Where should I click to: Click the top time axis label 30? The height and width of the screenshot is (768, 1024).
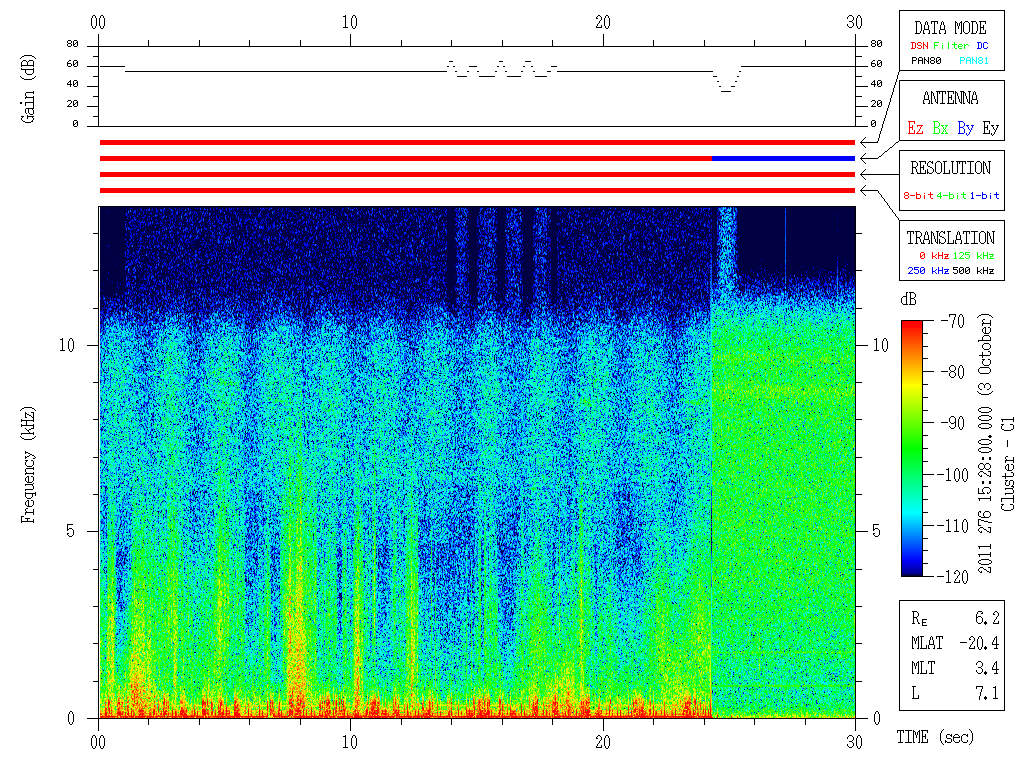tap(855, 22)
